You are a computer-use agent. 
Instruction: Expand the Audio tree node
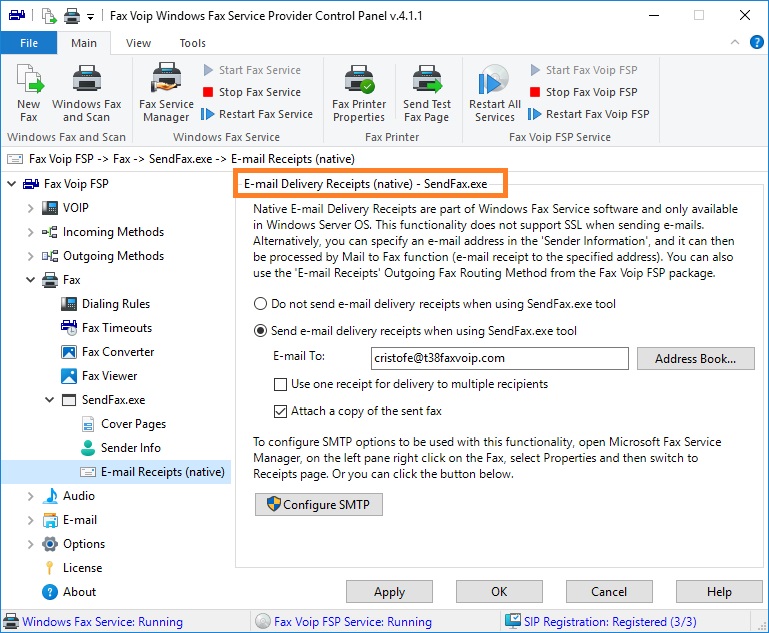click(30, 496)
